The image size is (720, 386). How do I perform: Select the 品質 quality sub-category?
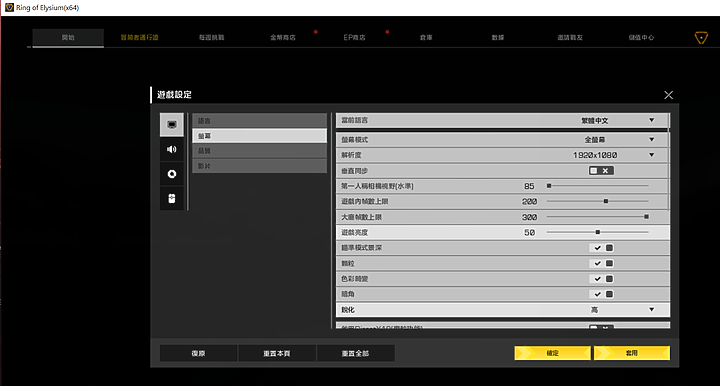259,151
